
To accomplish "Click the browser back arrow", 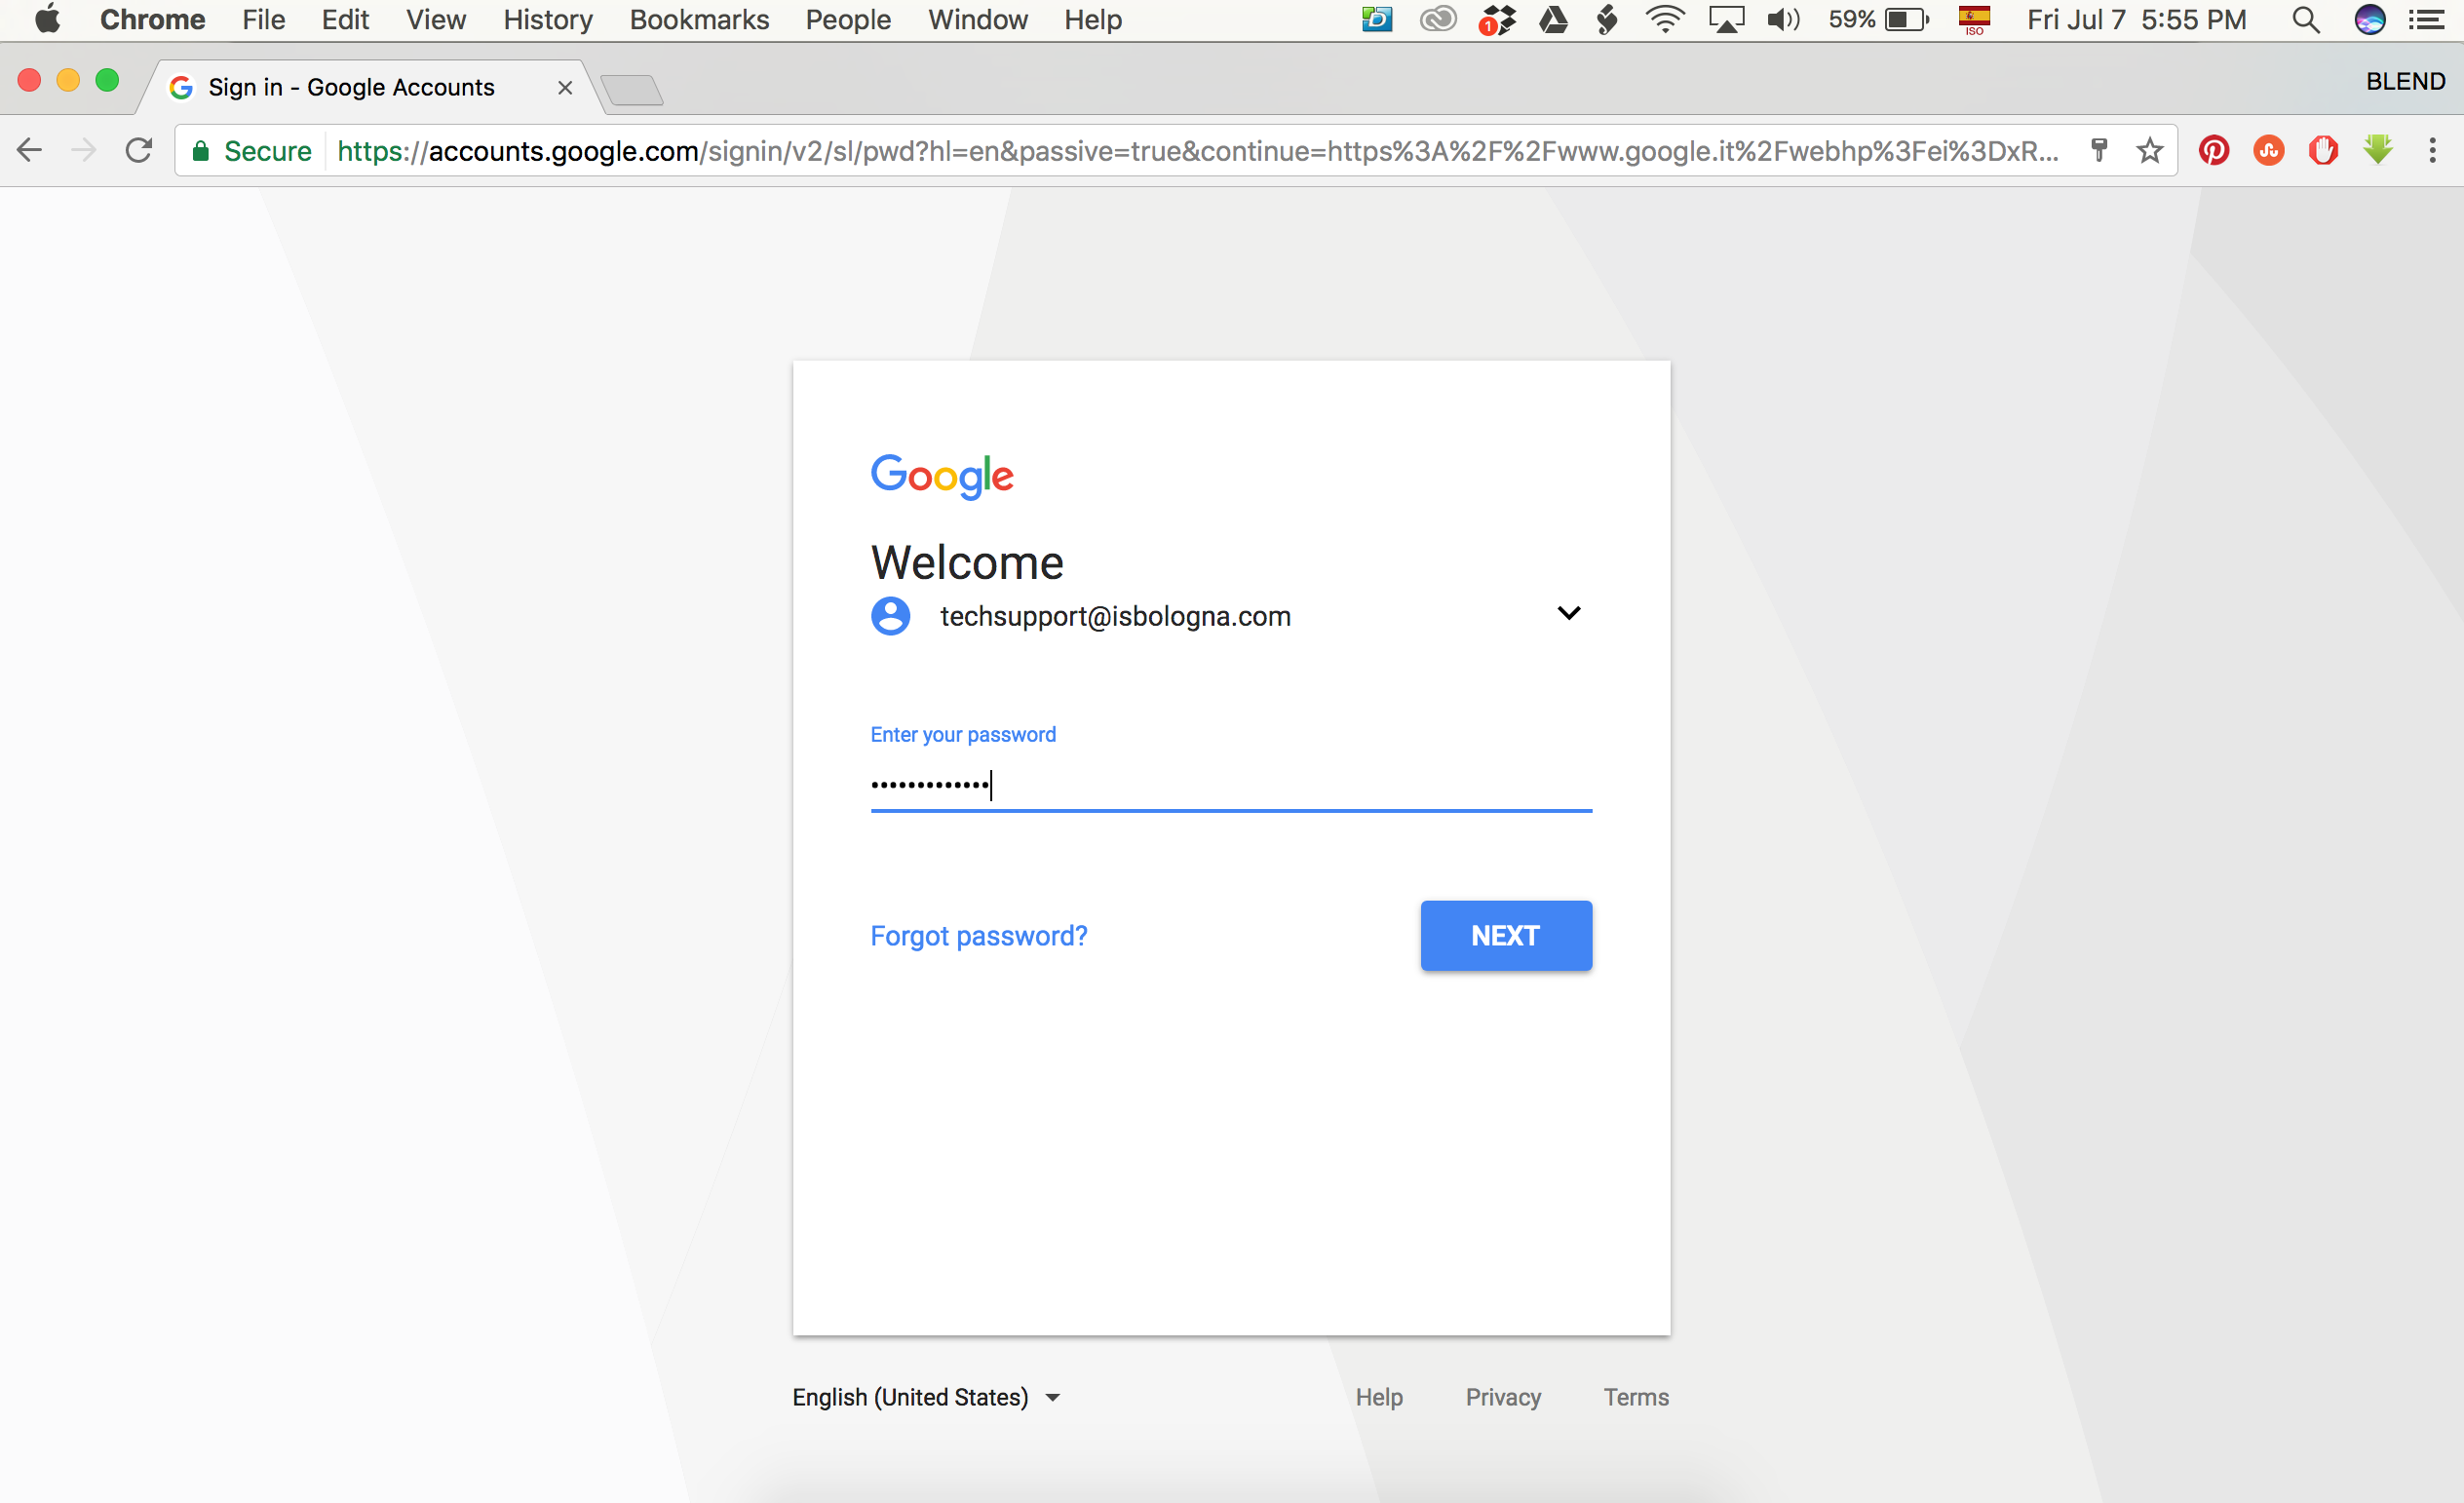I will click(x=30, y=151).
